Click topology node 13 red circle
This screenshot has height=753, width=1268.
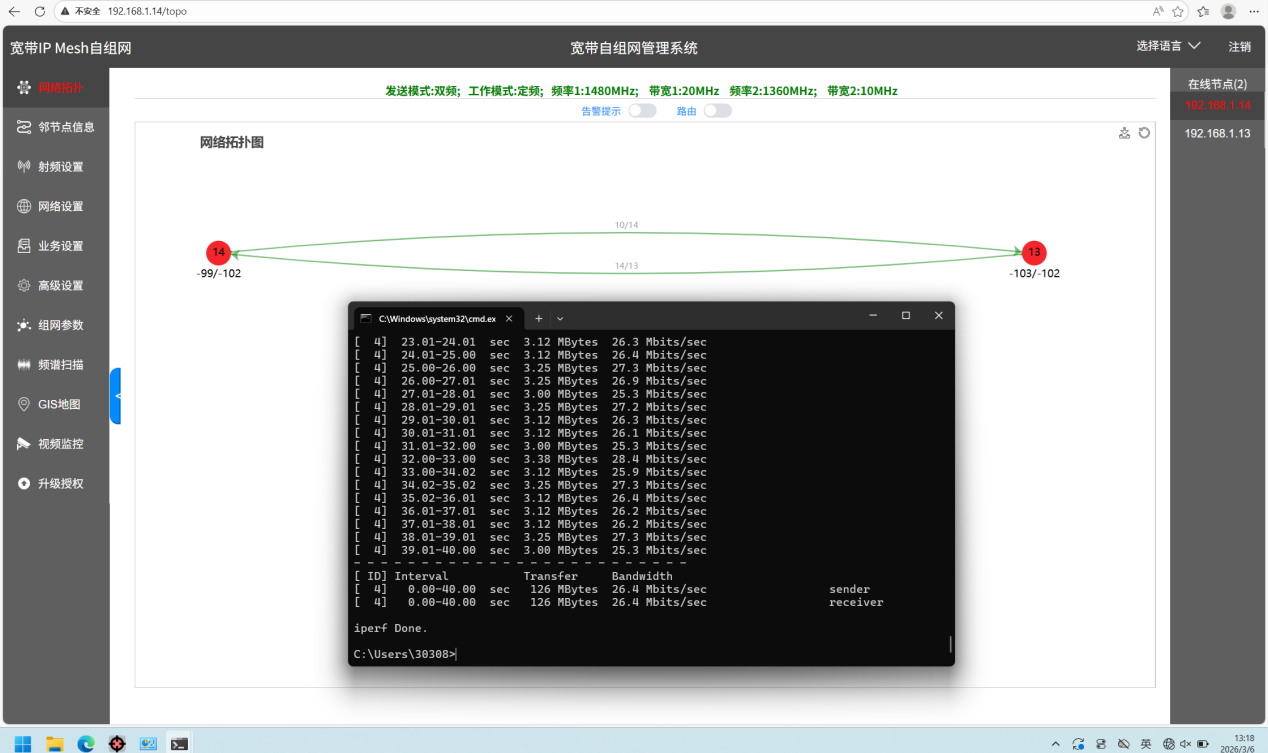(1034, 252)
